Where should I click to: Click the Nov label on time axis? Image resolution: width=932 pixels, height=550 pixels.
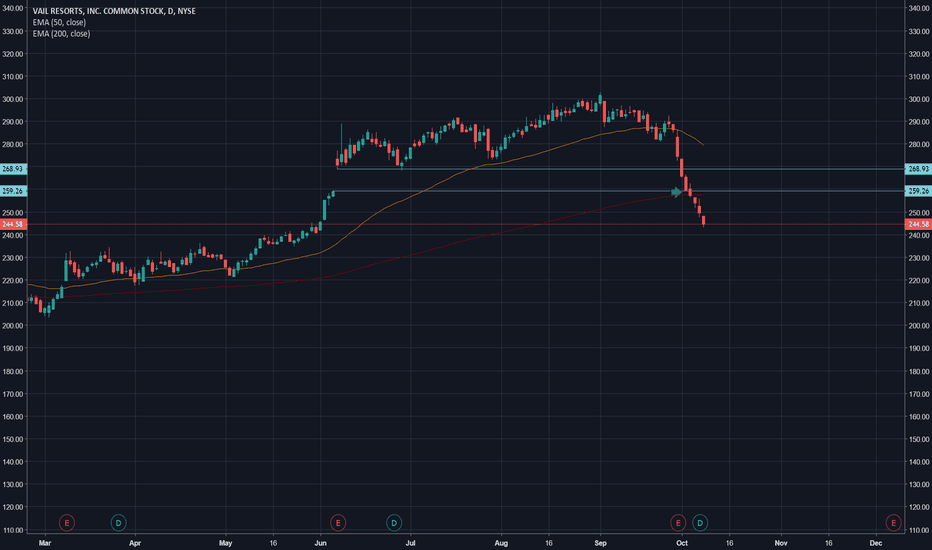click(x=781, y=543)
